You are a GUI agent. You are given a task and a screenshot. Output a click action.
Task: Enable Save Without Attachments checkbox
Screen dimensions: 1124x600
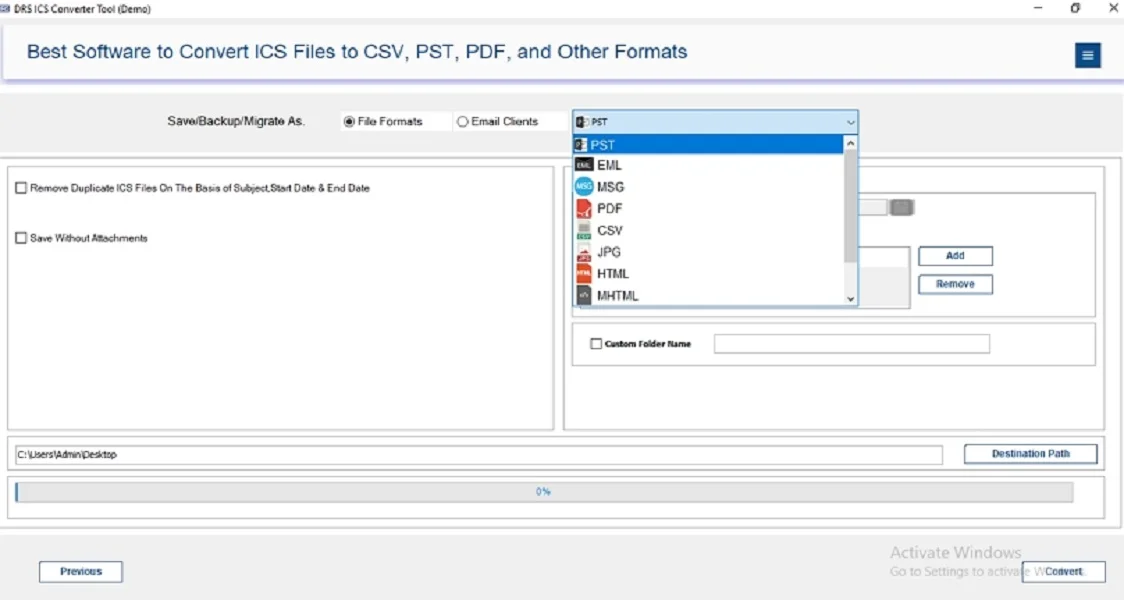click(x=21, y=238)
